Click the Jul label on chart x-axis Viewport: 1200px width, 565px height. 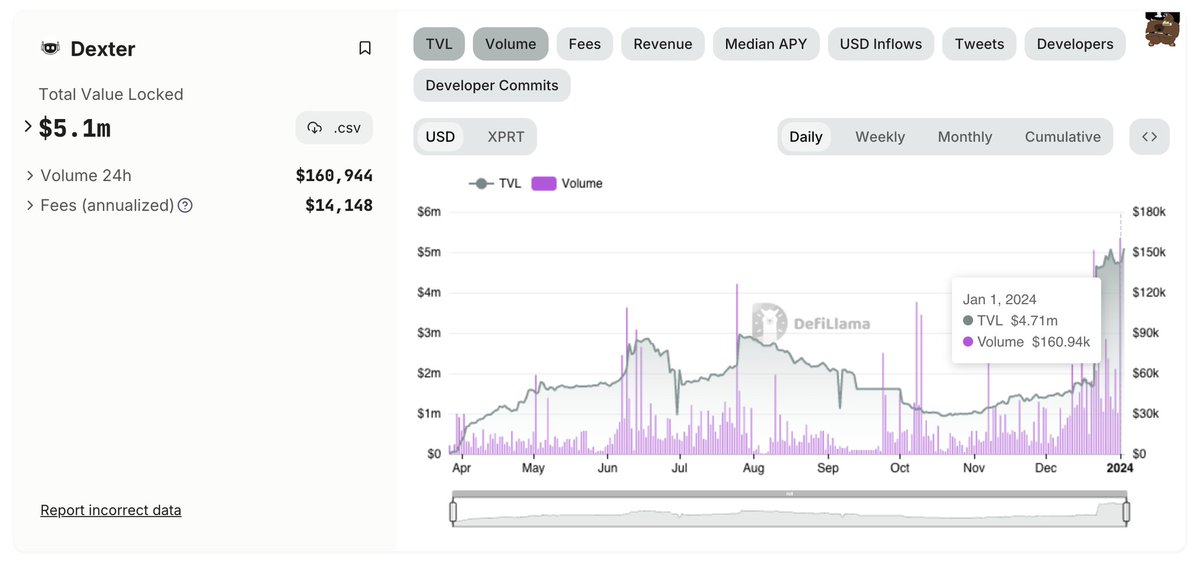pyautogui.click(x=680, y=468)
